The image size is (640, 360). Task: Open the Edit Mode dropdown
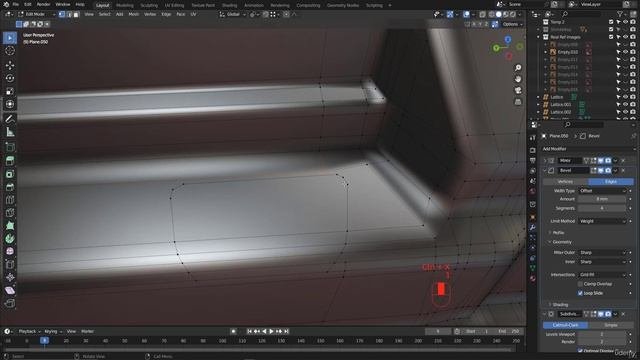tap(36, 14)
